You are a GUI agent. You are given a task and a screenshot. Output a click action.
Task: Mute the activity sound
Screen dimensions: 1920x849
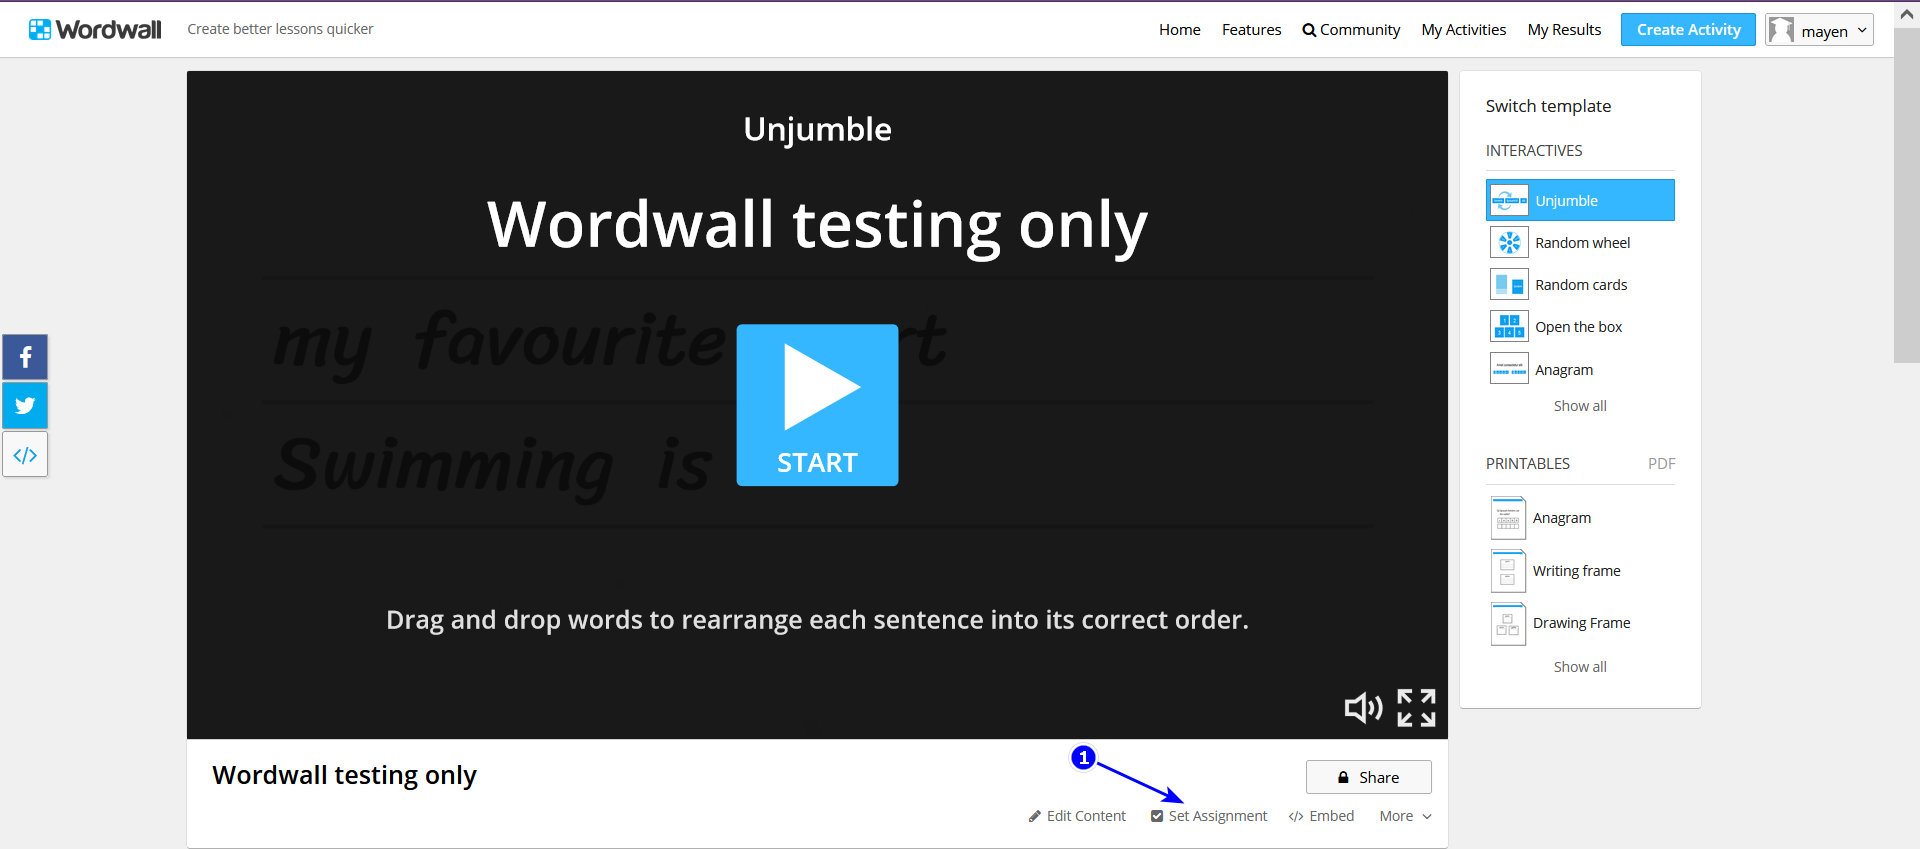coord(1363,708)
